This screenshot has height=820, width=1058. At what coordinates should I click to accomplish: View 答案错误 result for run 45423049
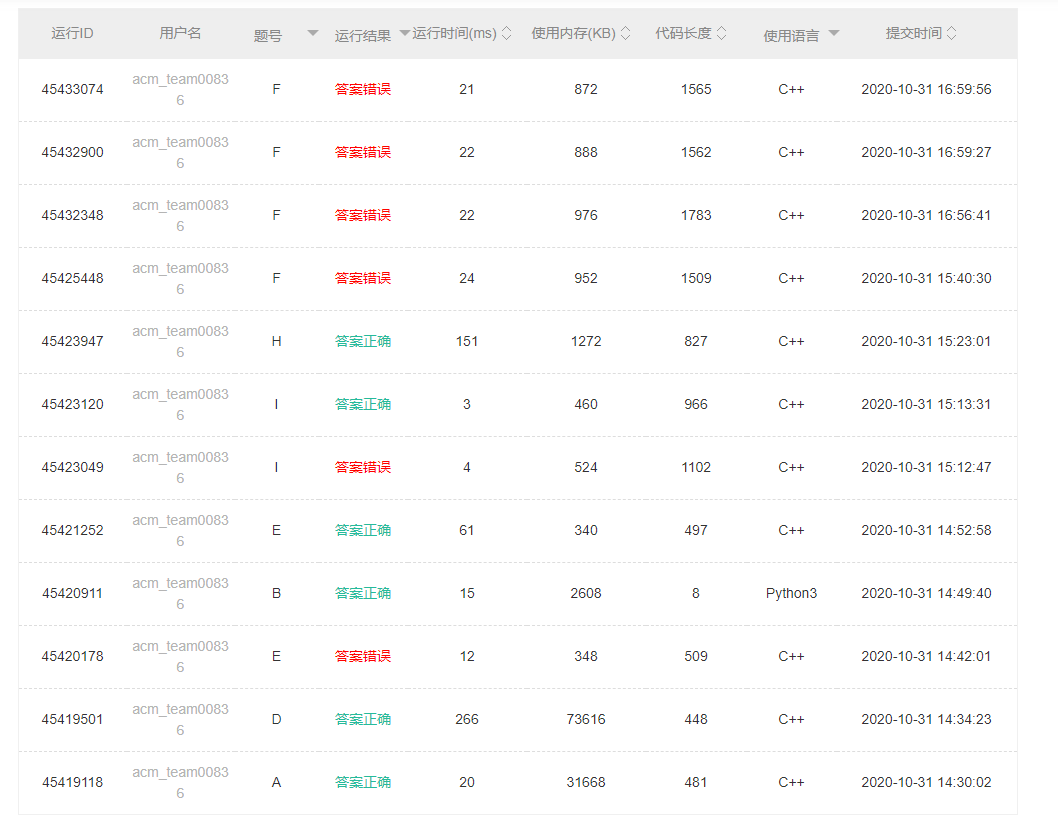(x=363, y=467)
